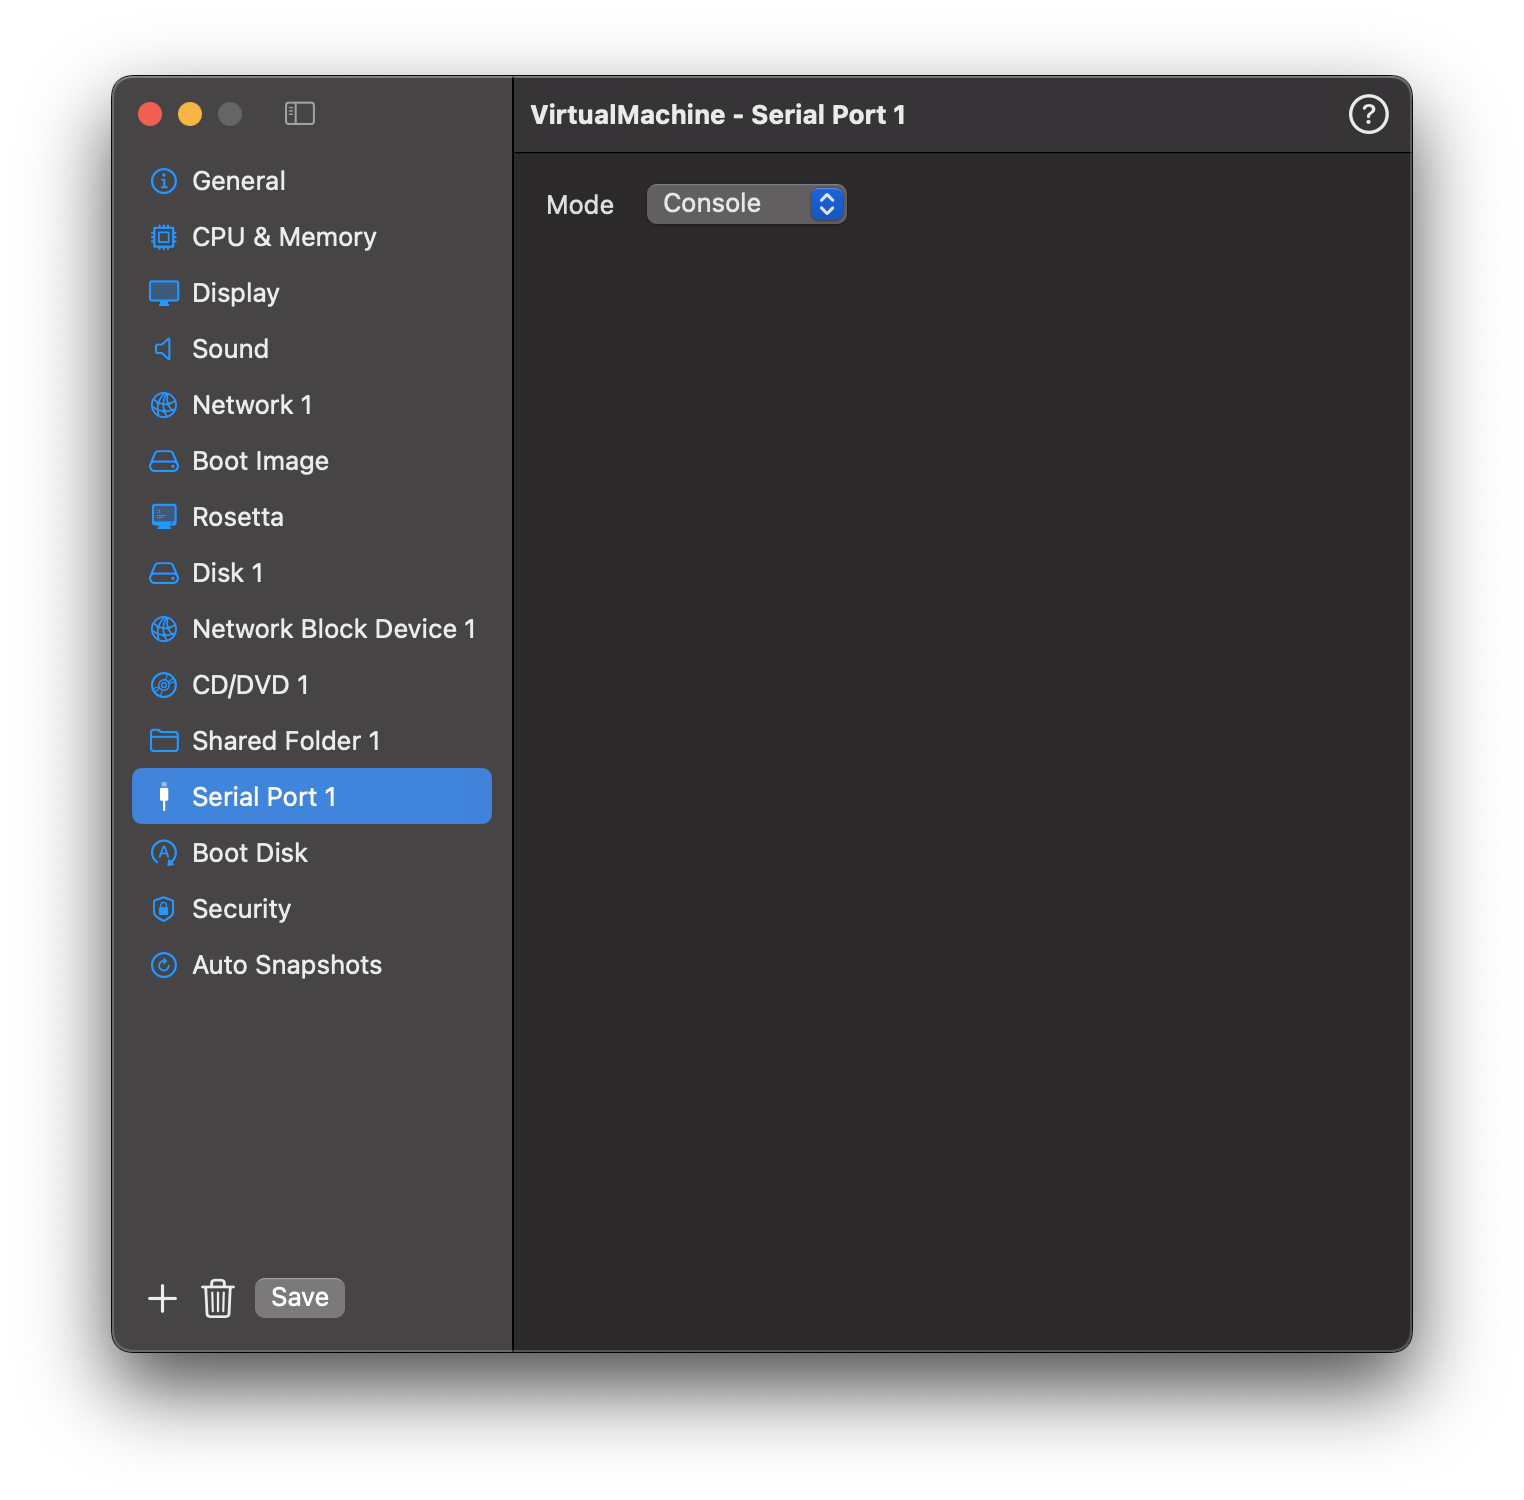The height and width of the screenshot is (1500, 1524).
Task: Select the Rosetta section
Action: point(237,517)
